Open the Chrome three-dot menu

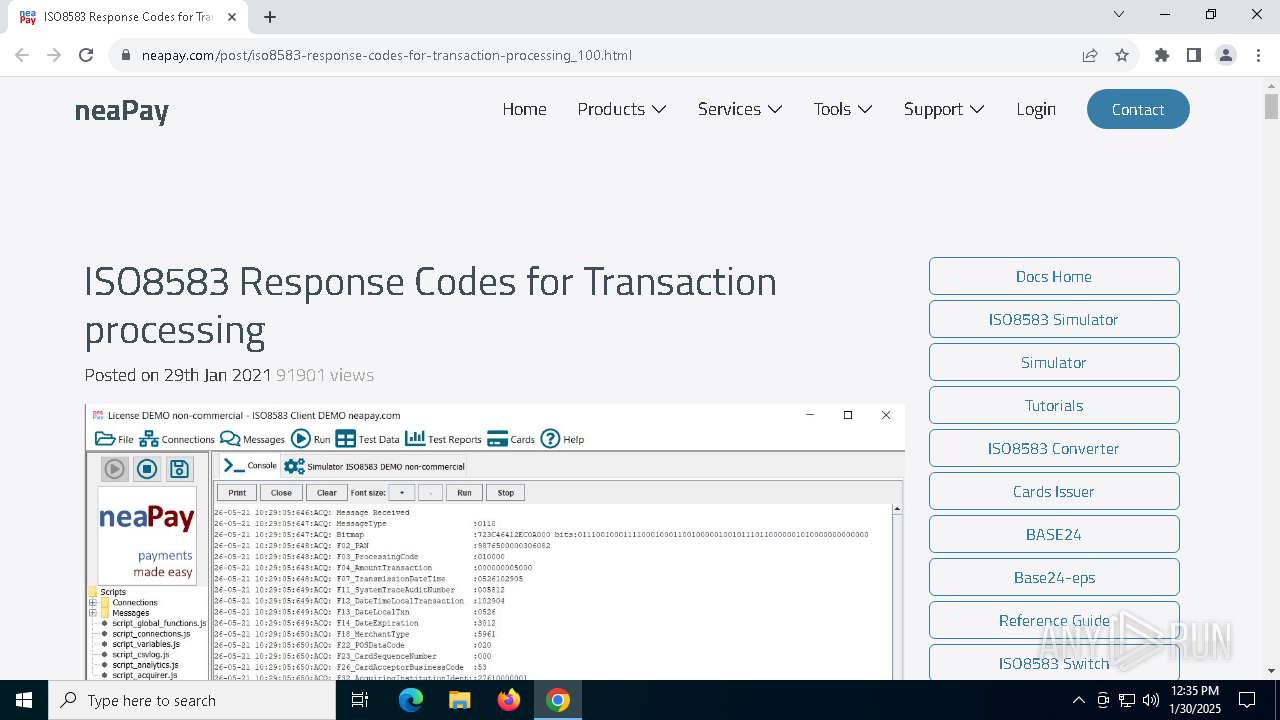tap(1257, 55)
